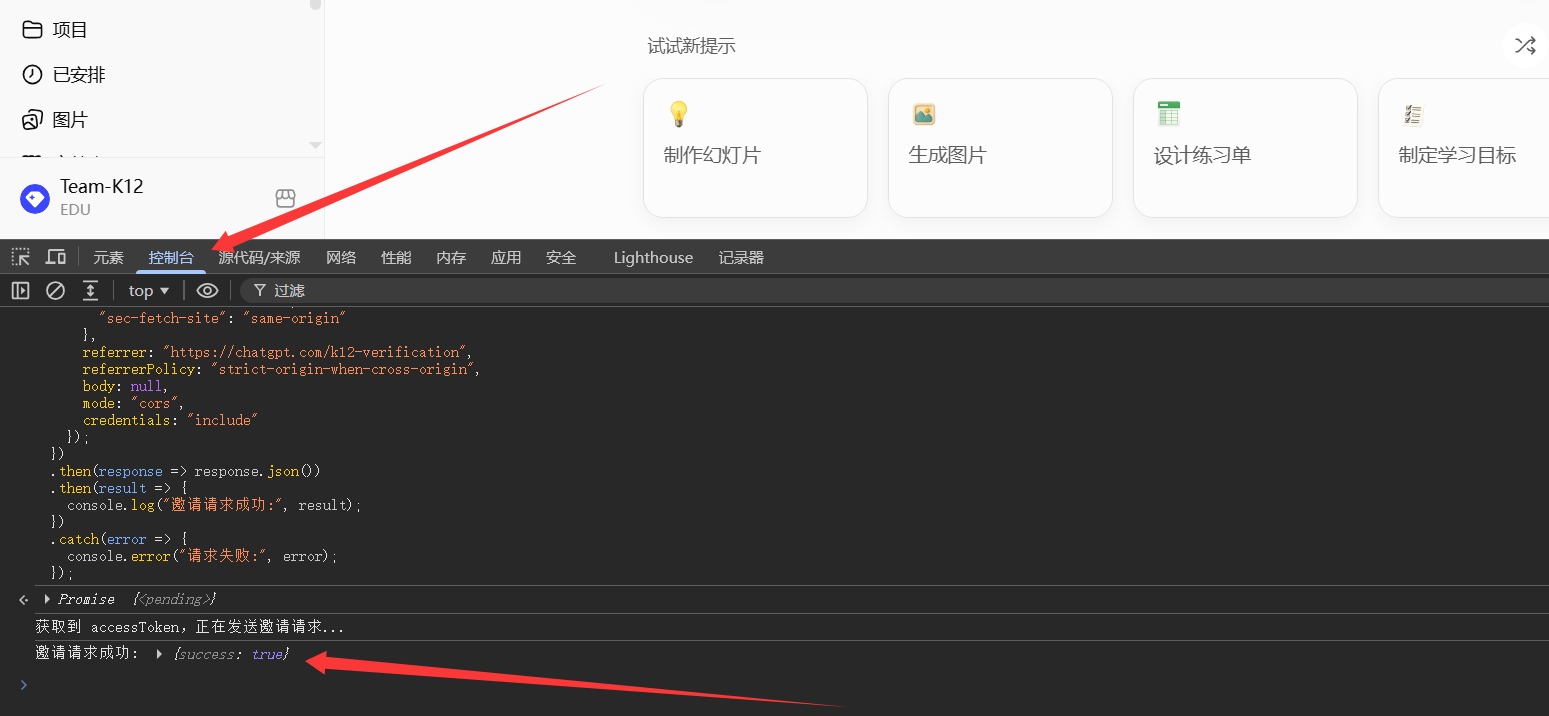
Task: Click the console.error 请求失败 code line
Action: point(202,556)
